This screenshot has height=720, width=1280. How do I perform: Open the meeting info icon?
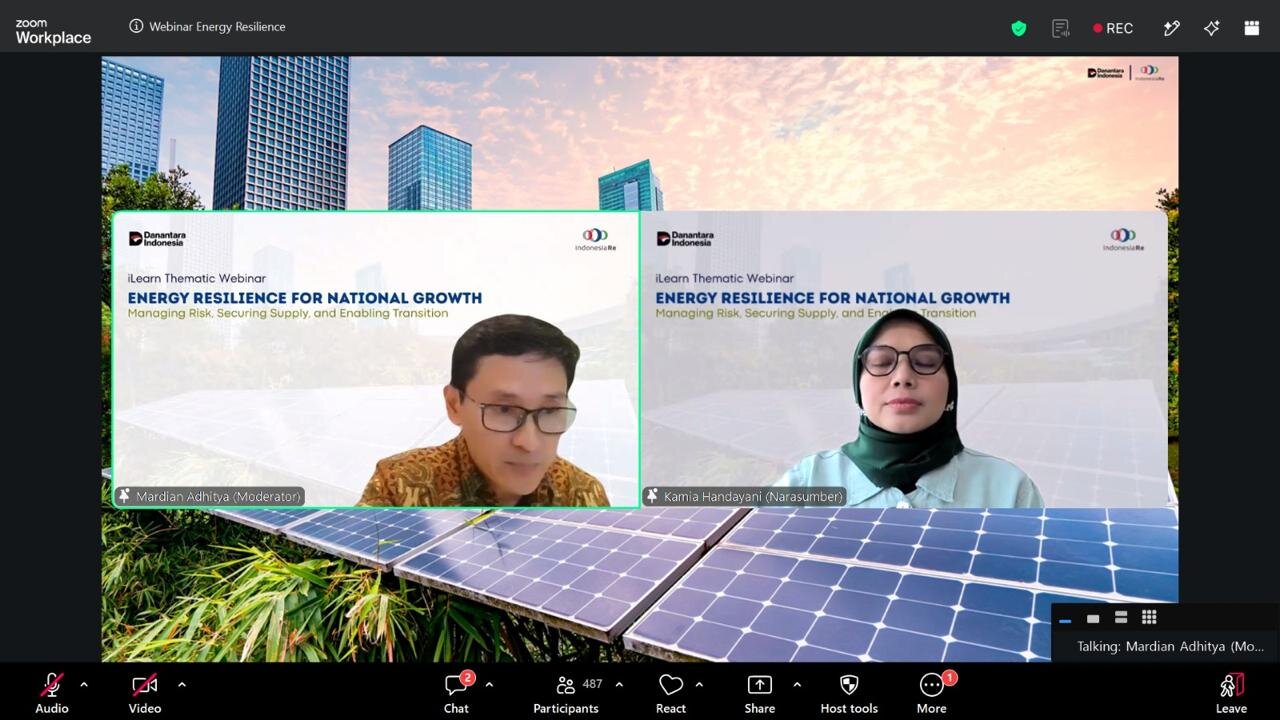coord(136,26)
